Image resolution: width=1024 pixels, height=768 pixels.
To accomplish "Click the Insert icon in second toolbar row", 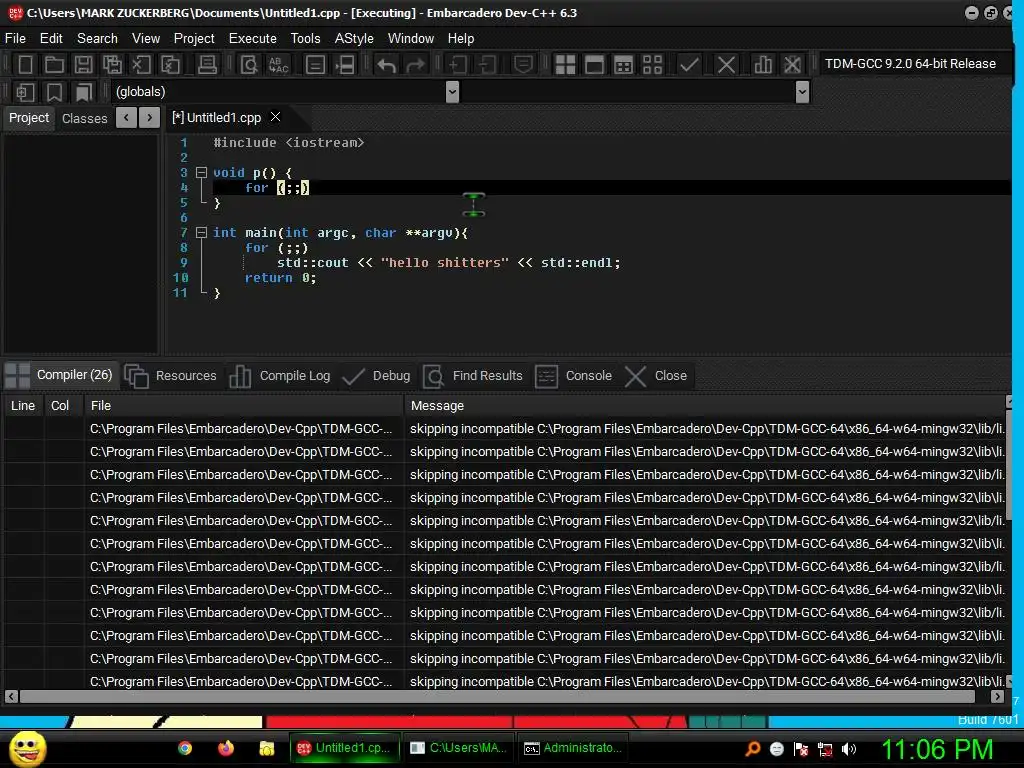I will click(25, 92).
